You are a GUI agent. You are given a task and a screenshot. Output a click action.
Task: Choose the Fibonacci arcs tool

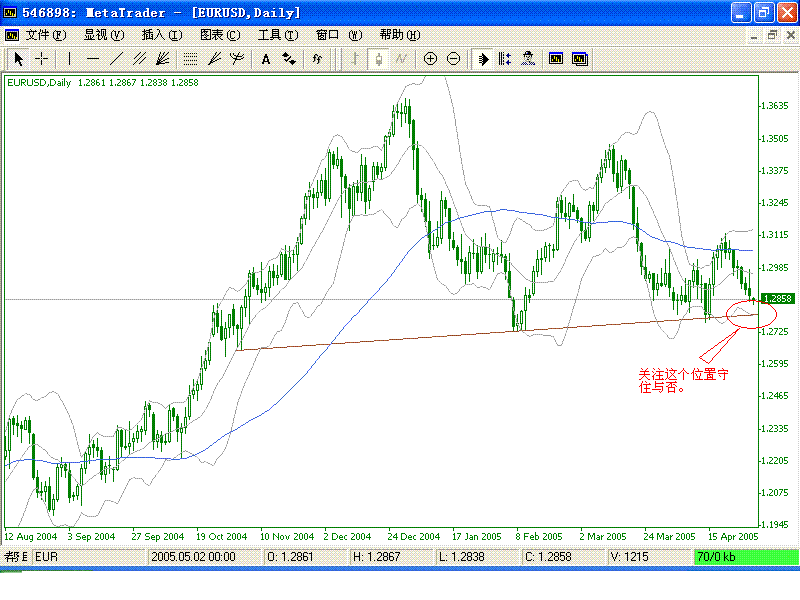237,59
